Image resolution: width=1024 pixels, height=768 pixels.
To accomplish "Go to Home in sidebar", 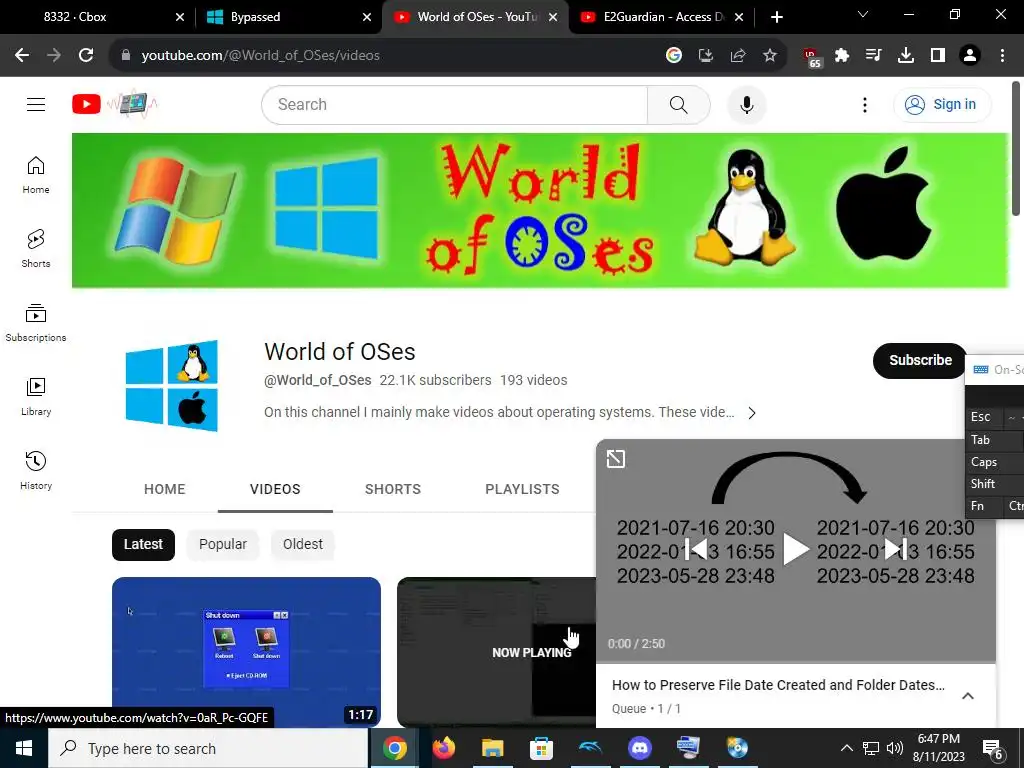I will (x=36, y=175).
